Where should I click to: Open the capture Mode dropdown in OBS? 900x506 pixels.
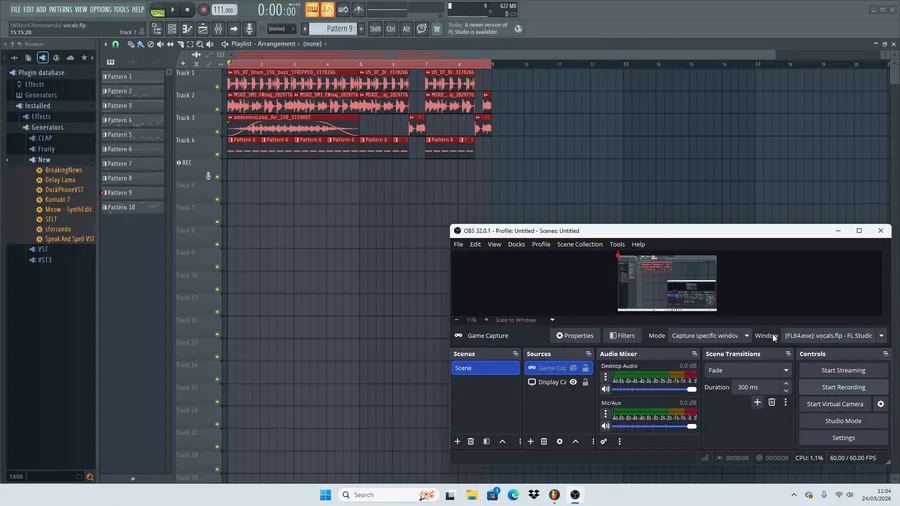tap(710, 336)
